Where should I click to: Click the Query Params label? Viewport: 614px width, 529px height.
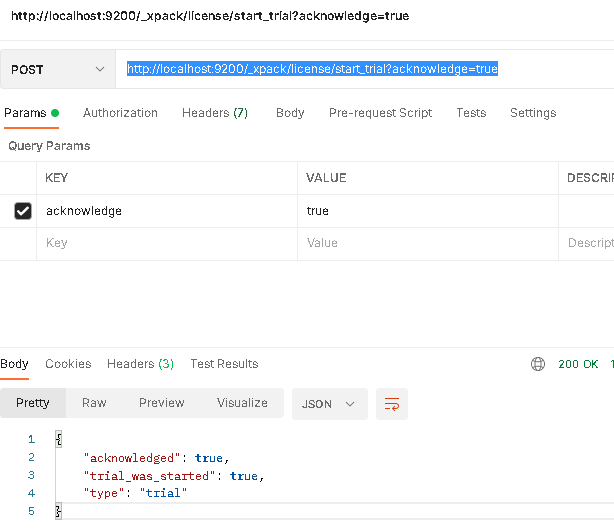click(49, 146)
